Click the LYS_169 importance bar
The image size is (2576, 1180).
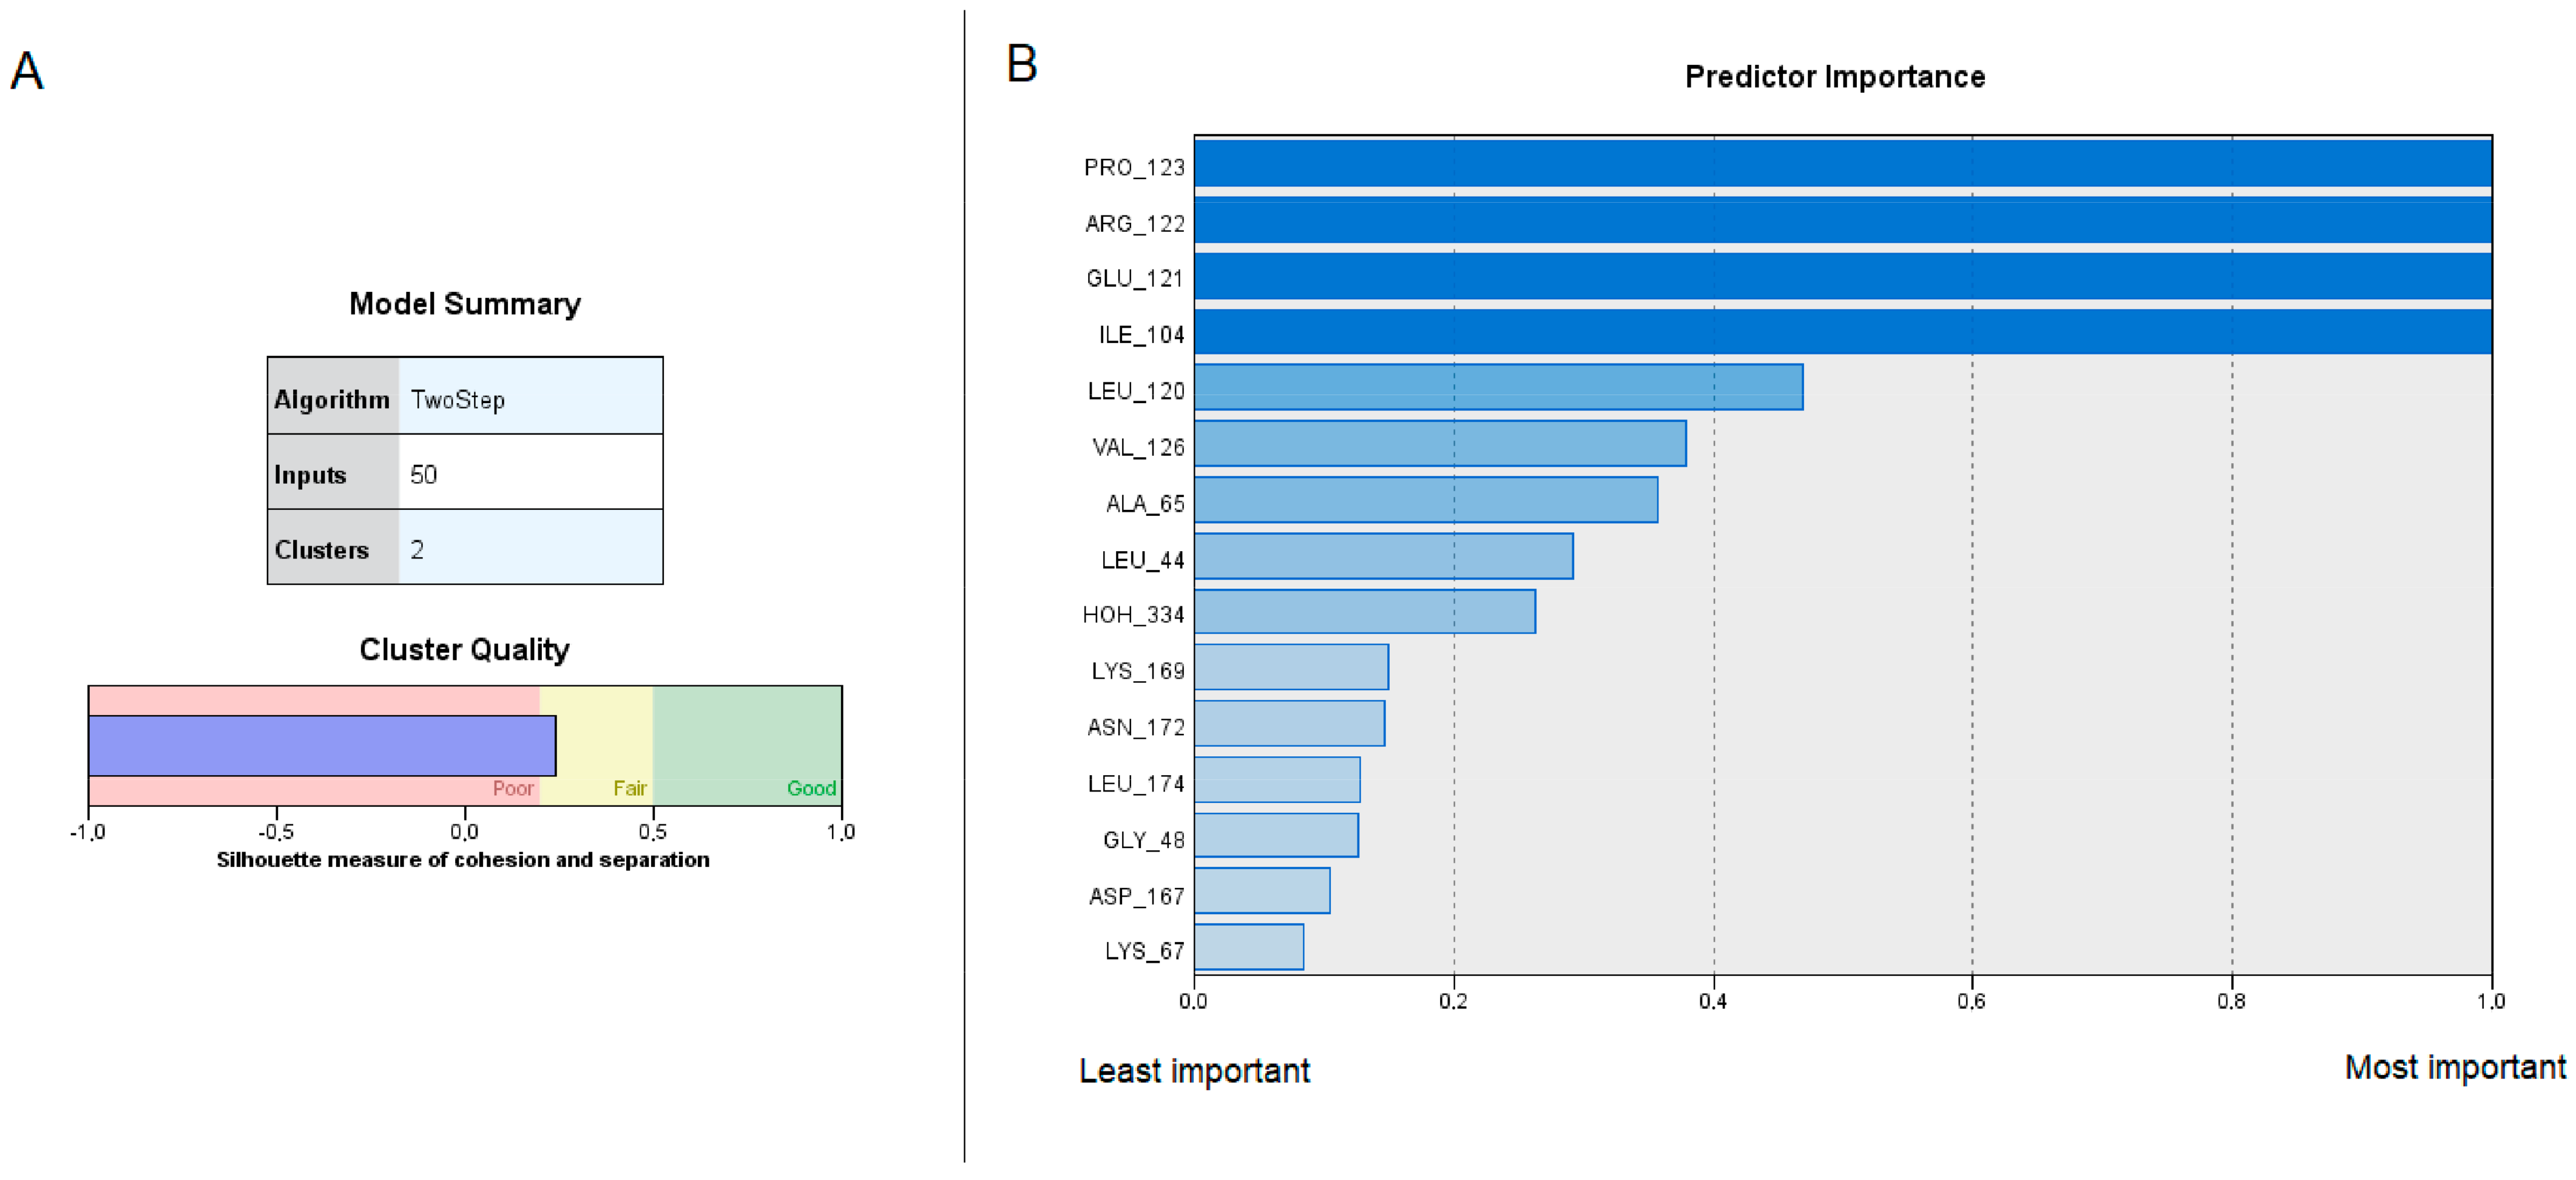click(1291, 667)
